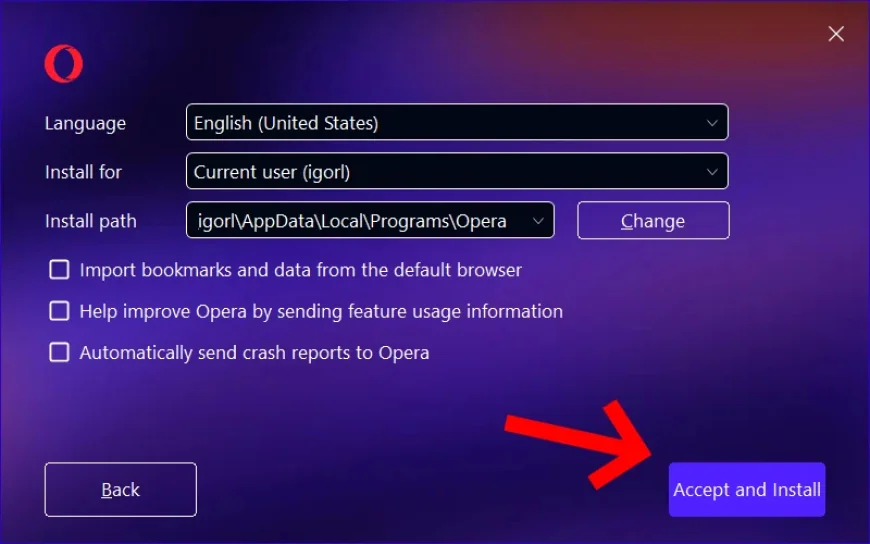Open the Install path dropdown arrow

538,220
